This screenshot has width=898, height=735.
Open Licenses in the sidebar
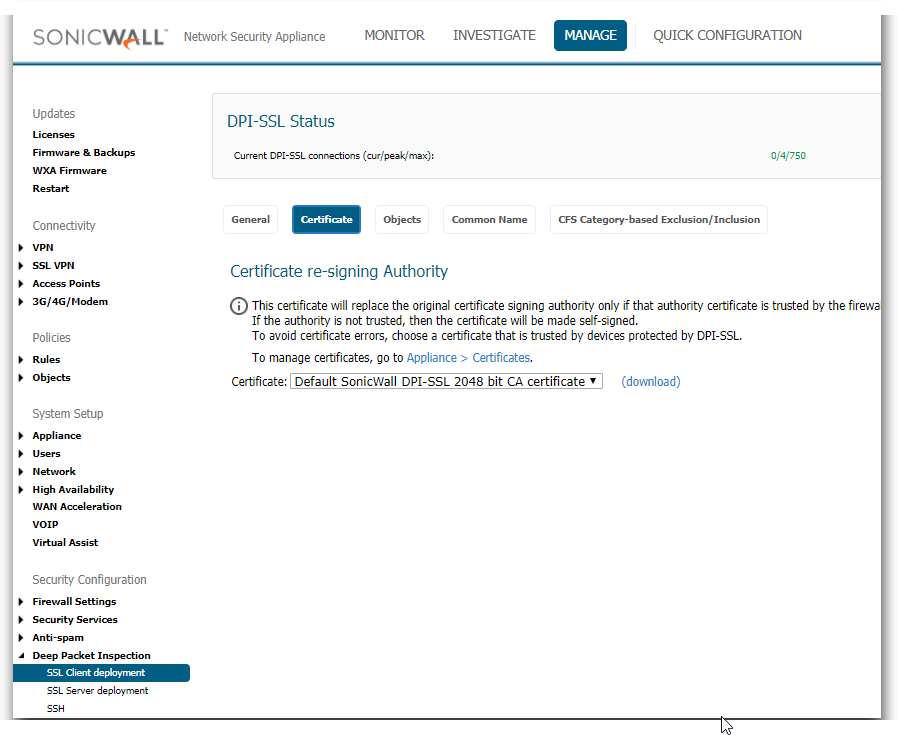point(53,135)
